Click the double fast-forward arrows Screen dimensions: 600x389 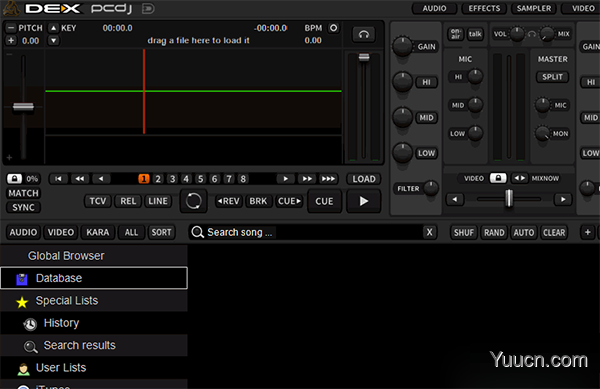point(307,179)
